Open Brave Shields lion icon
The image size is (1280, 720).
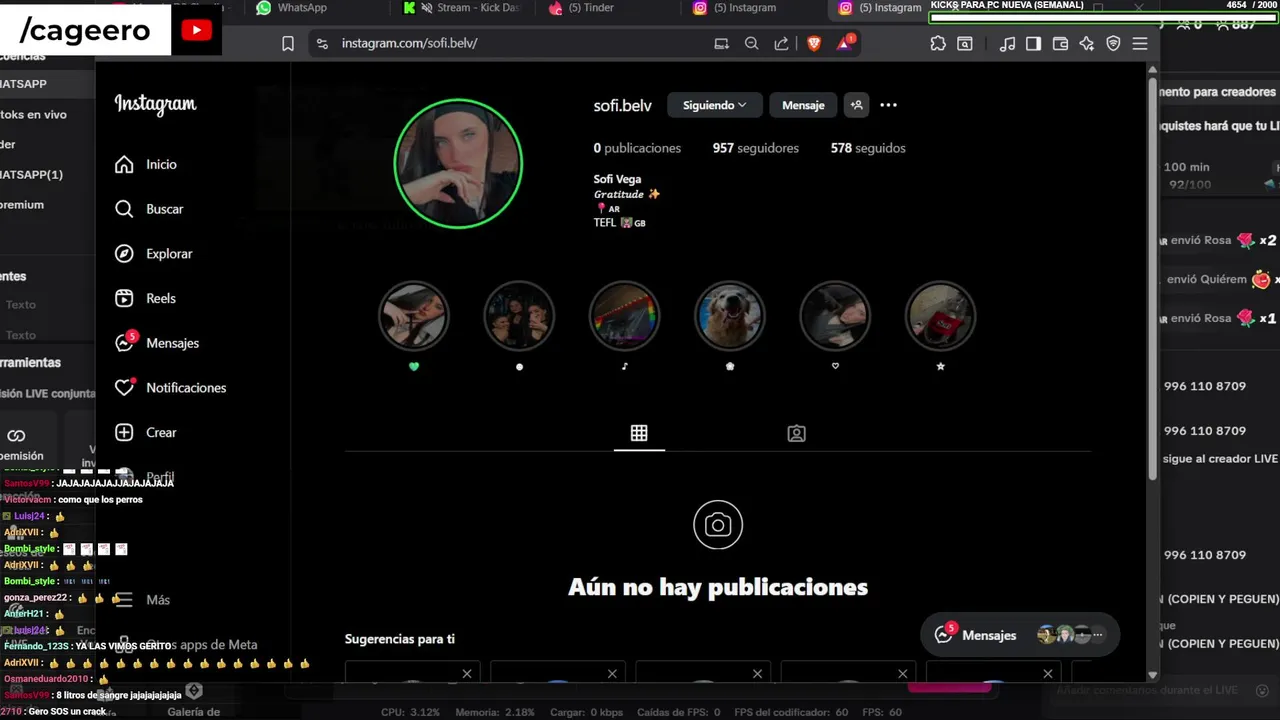point(814,44)
